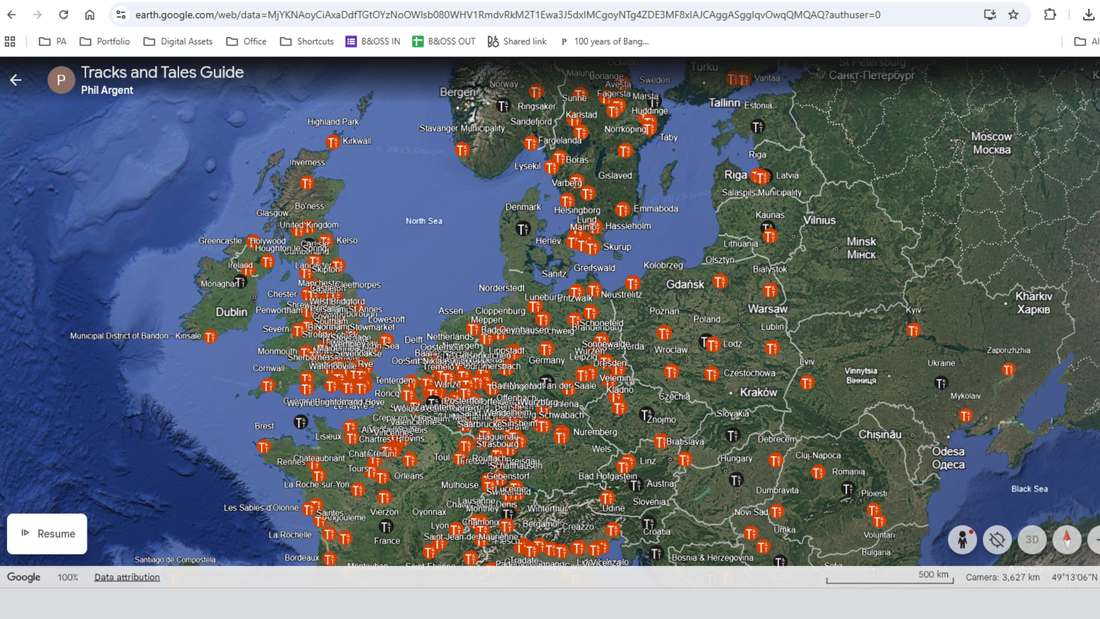Click the fly-to-location target icon
The width and height of the screenshot is (1100, 619).
pos(997,540)
